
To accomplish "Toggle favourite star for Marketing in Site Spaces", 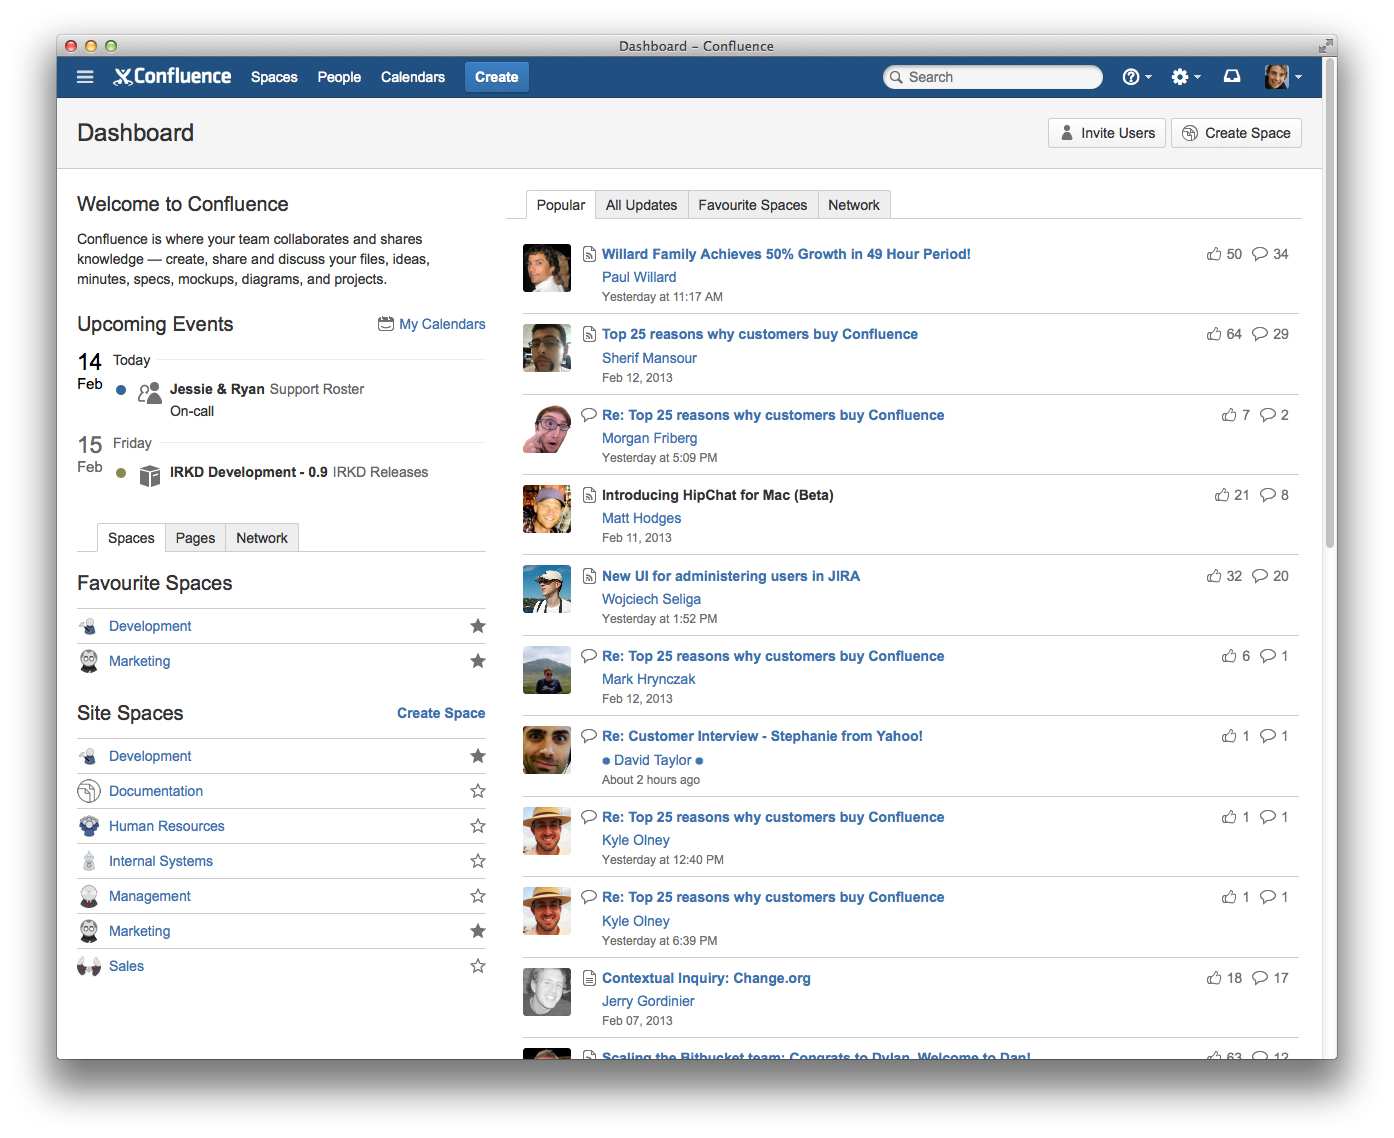I will point(478,931).
